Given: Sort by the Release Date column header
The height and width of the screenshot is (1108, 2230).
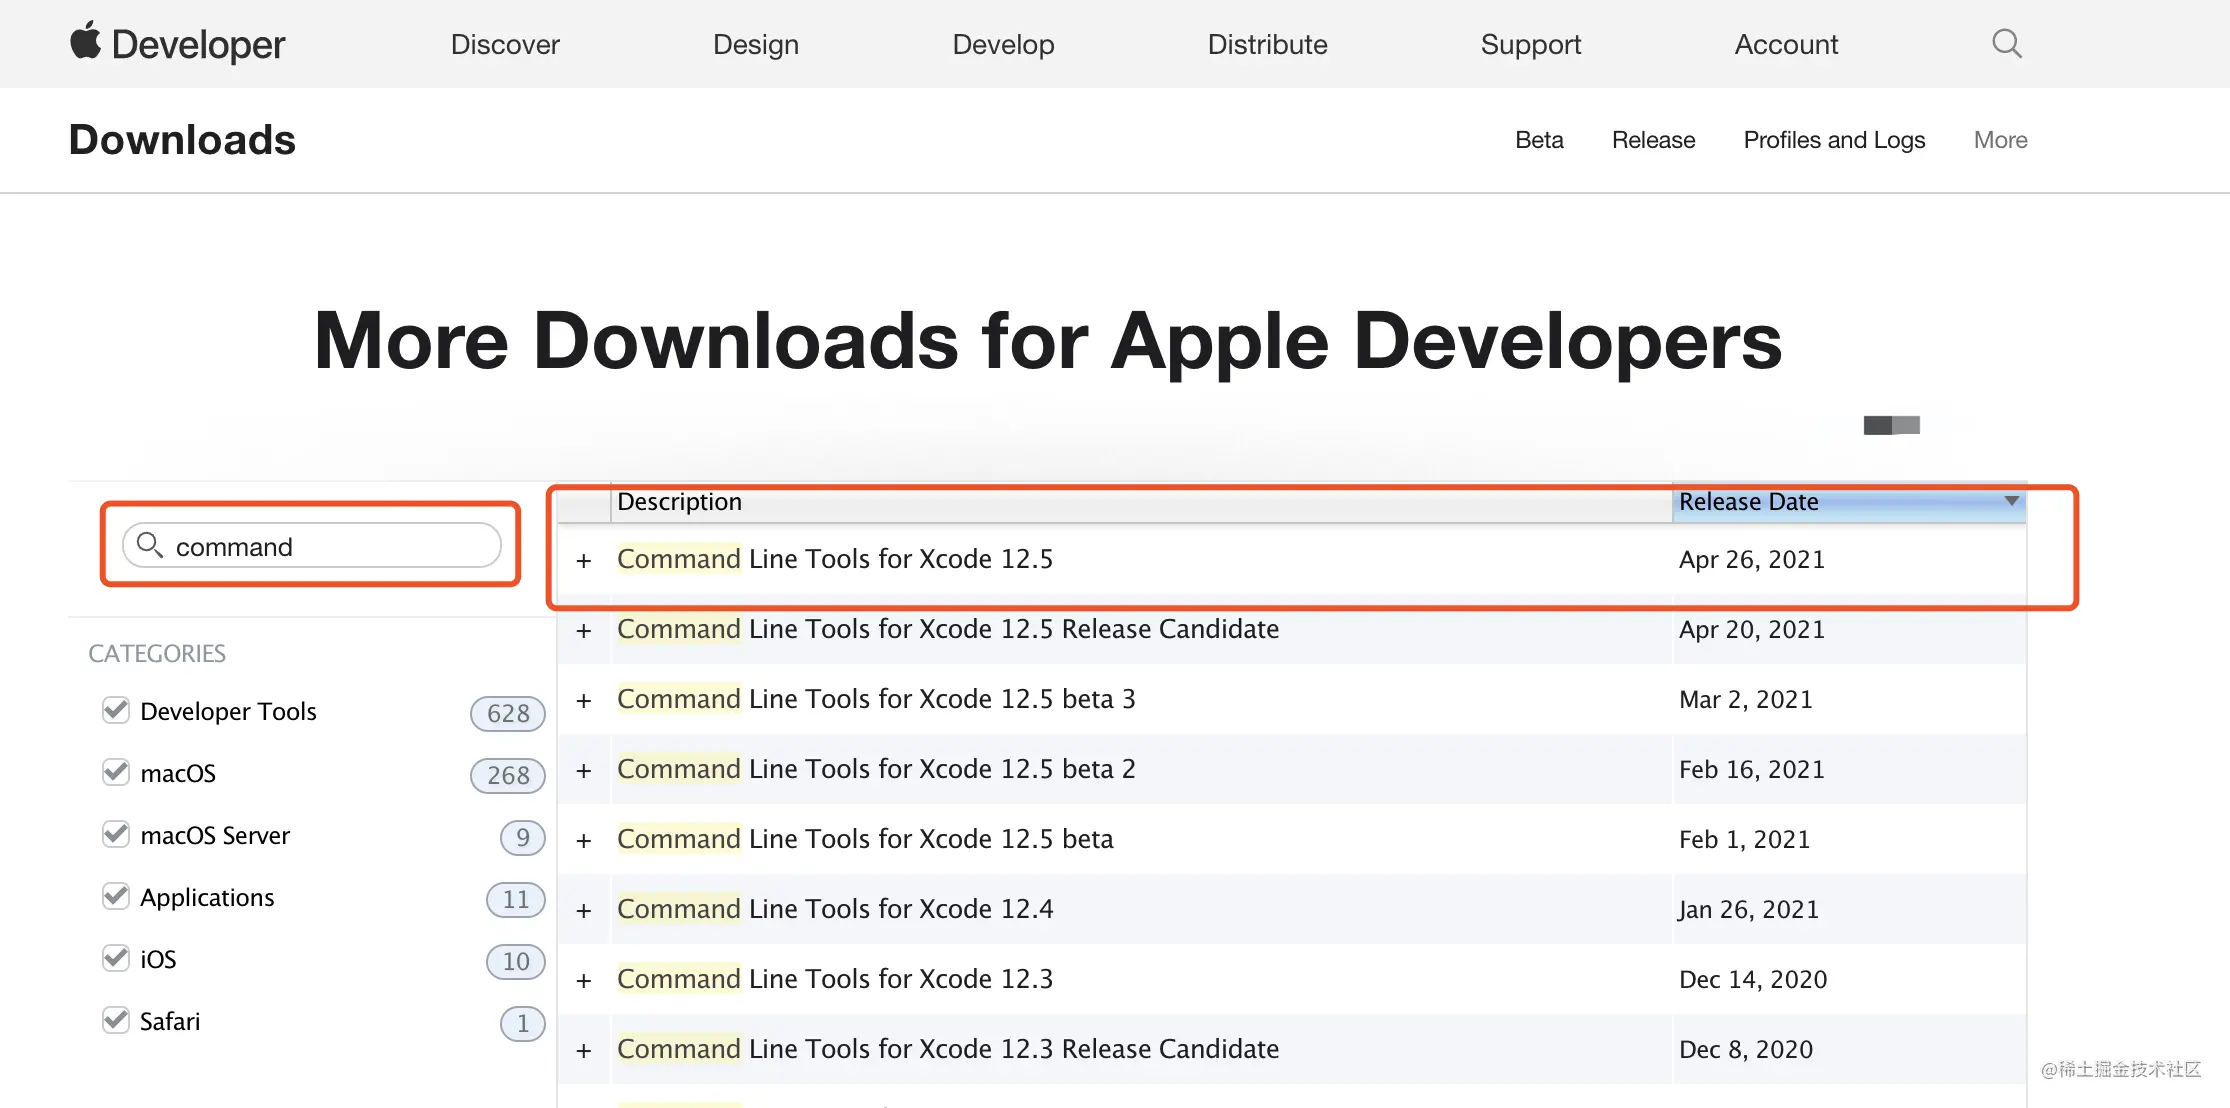Looking at the screenshot, I should coord(1849,502).
